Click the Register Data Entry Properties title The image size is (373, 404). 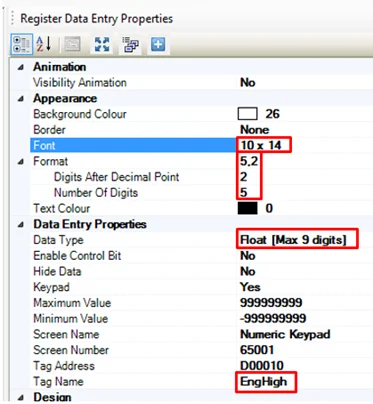tap(96, 19)
